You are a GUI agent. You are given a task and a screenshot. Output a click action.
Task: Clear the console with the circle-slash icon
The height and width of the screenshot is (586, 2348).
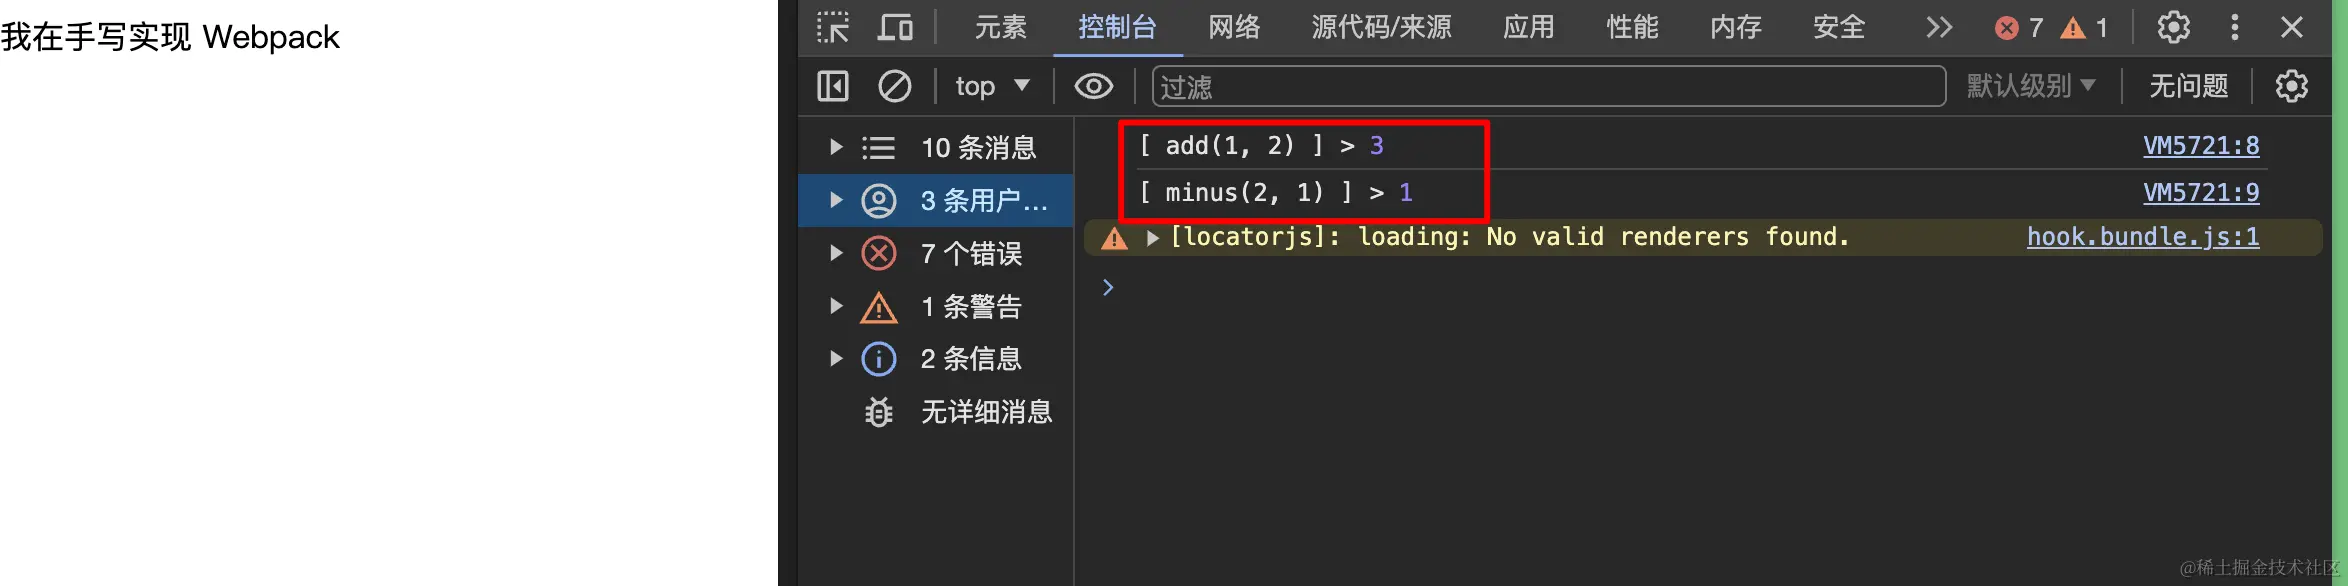[894, 86]
